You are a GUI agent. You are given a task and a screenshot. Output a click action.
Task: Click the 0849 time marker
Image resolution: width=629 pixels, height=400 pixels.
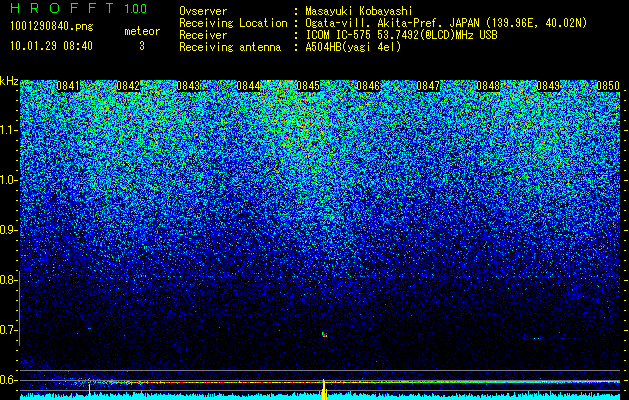point(548,86)
